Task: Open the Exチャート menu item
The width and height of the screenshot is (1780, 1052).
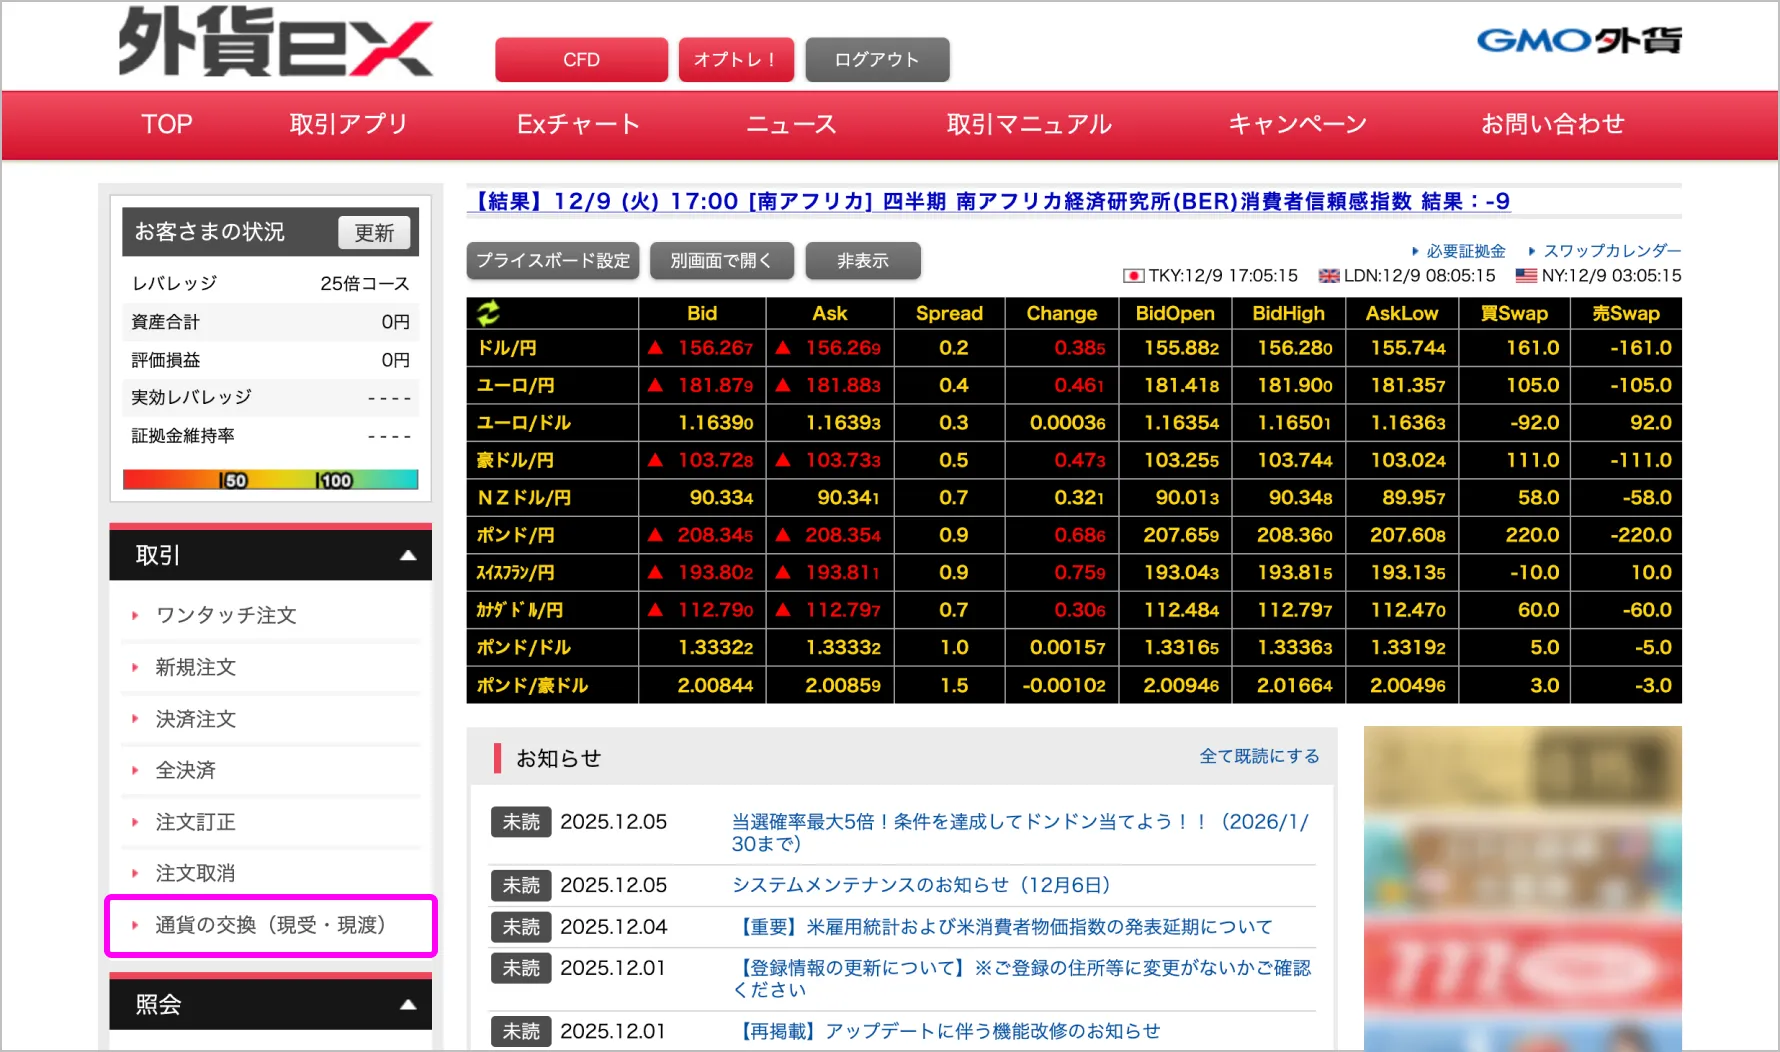Action: (x=578, y=124)
